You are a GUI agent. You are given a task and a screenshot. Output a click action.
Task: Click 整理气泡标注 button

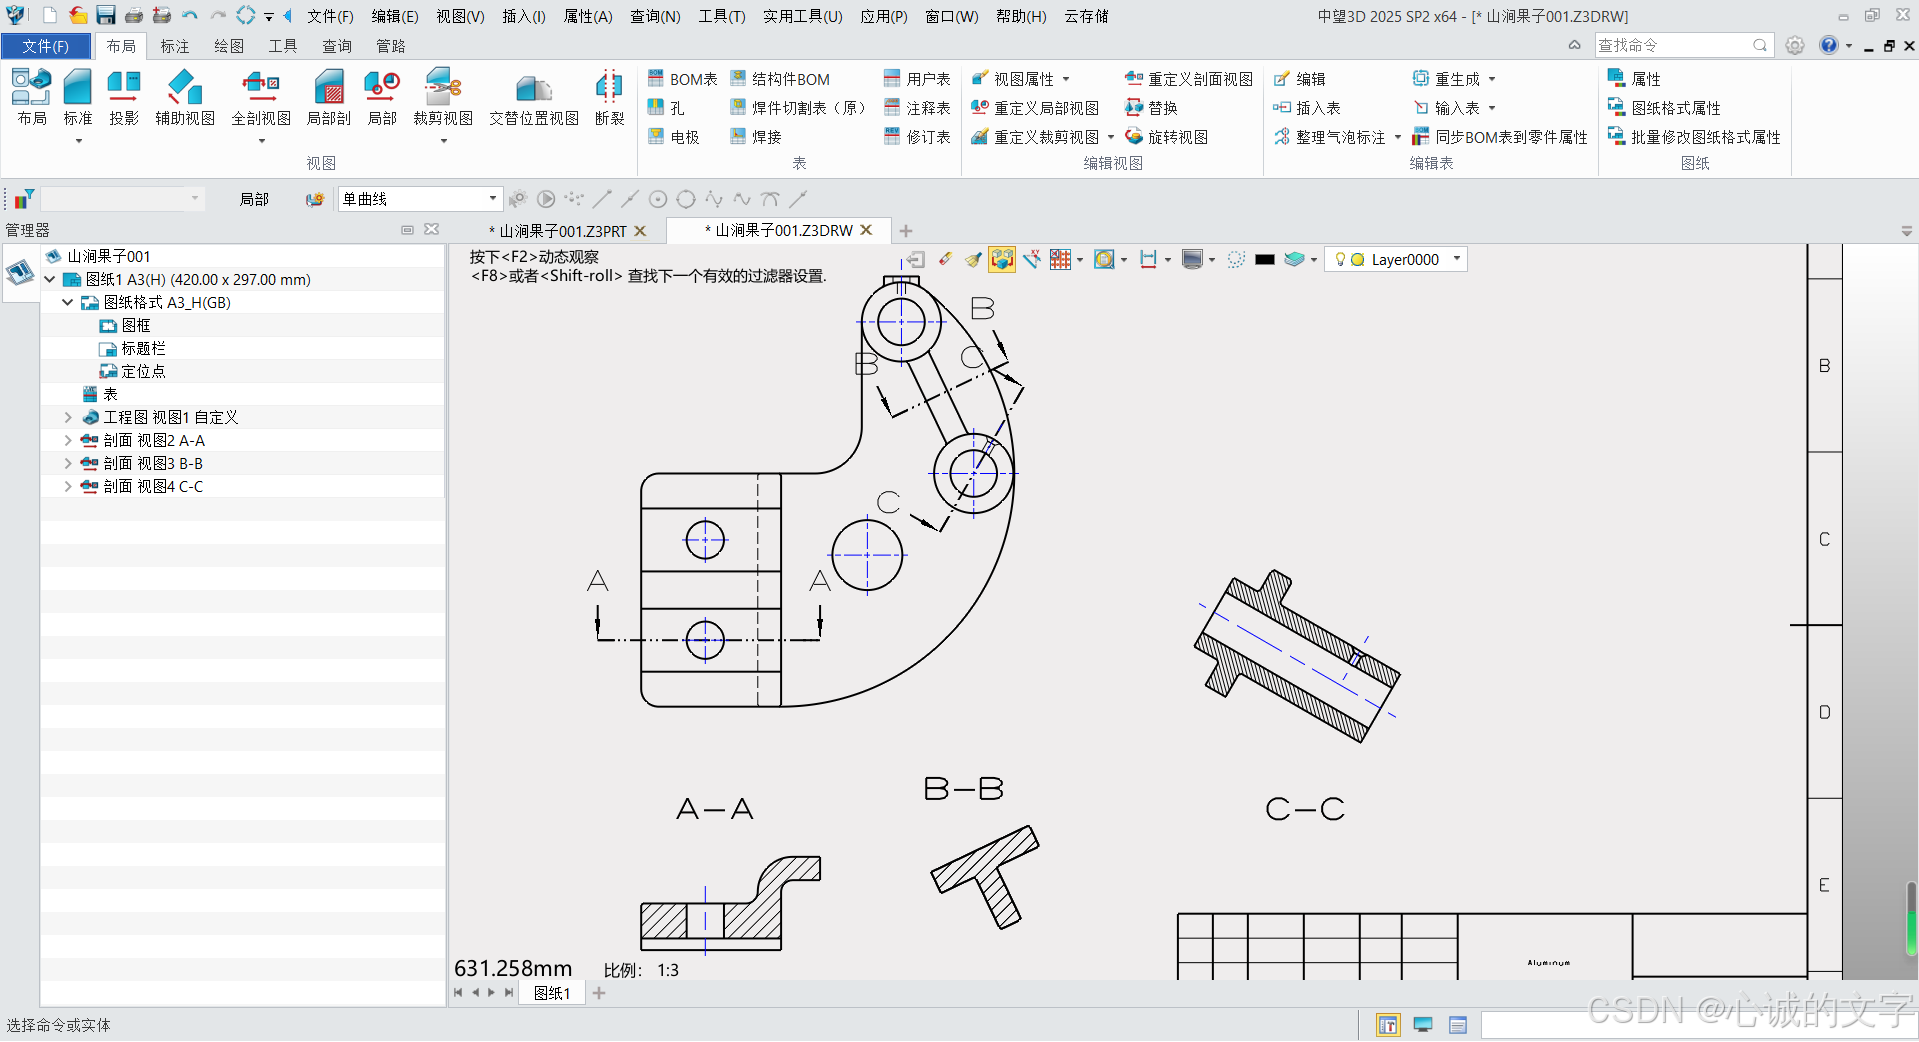tap(1330, 137)
